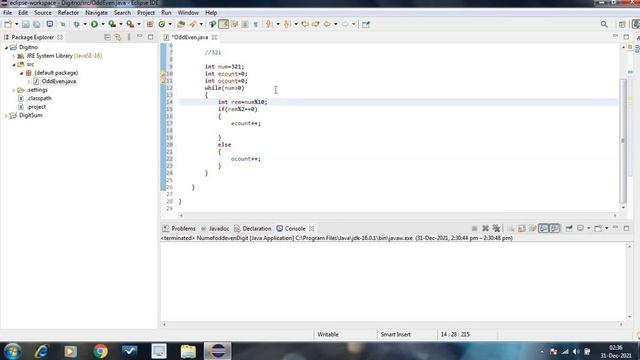Click Remove Launch icon in Console
The height and width of the screenshot is (360, 640).
coord(485,229)
